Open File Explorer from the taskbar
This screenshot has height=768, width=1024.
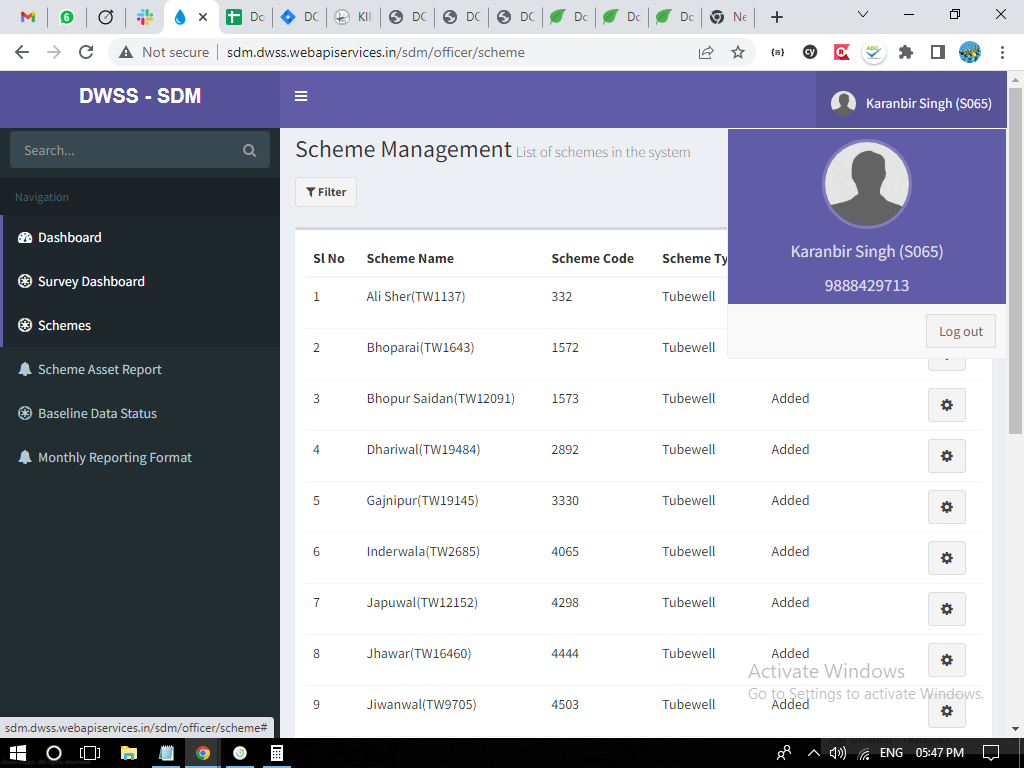tap(128, 753)
